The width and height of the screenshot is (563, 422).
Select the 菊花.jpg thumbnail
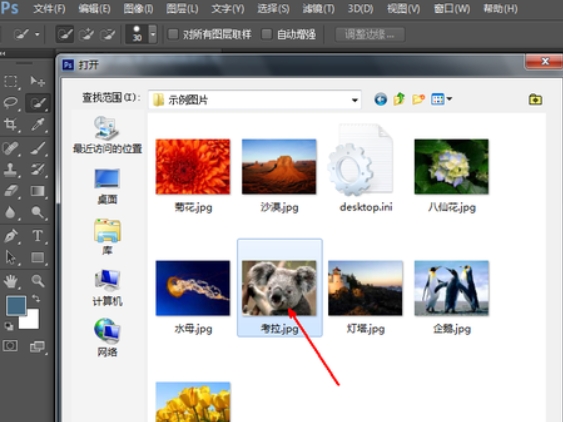pos(193,167)
